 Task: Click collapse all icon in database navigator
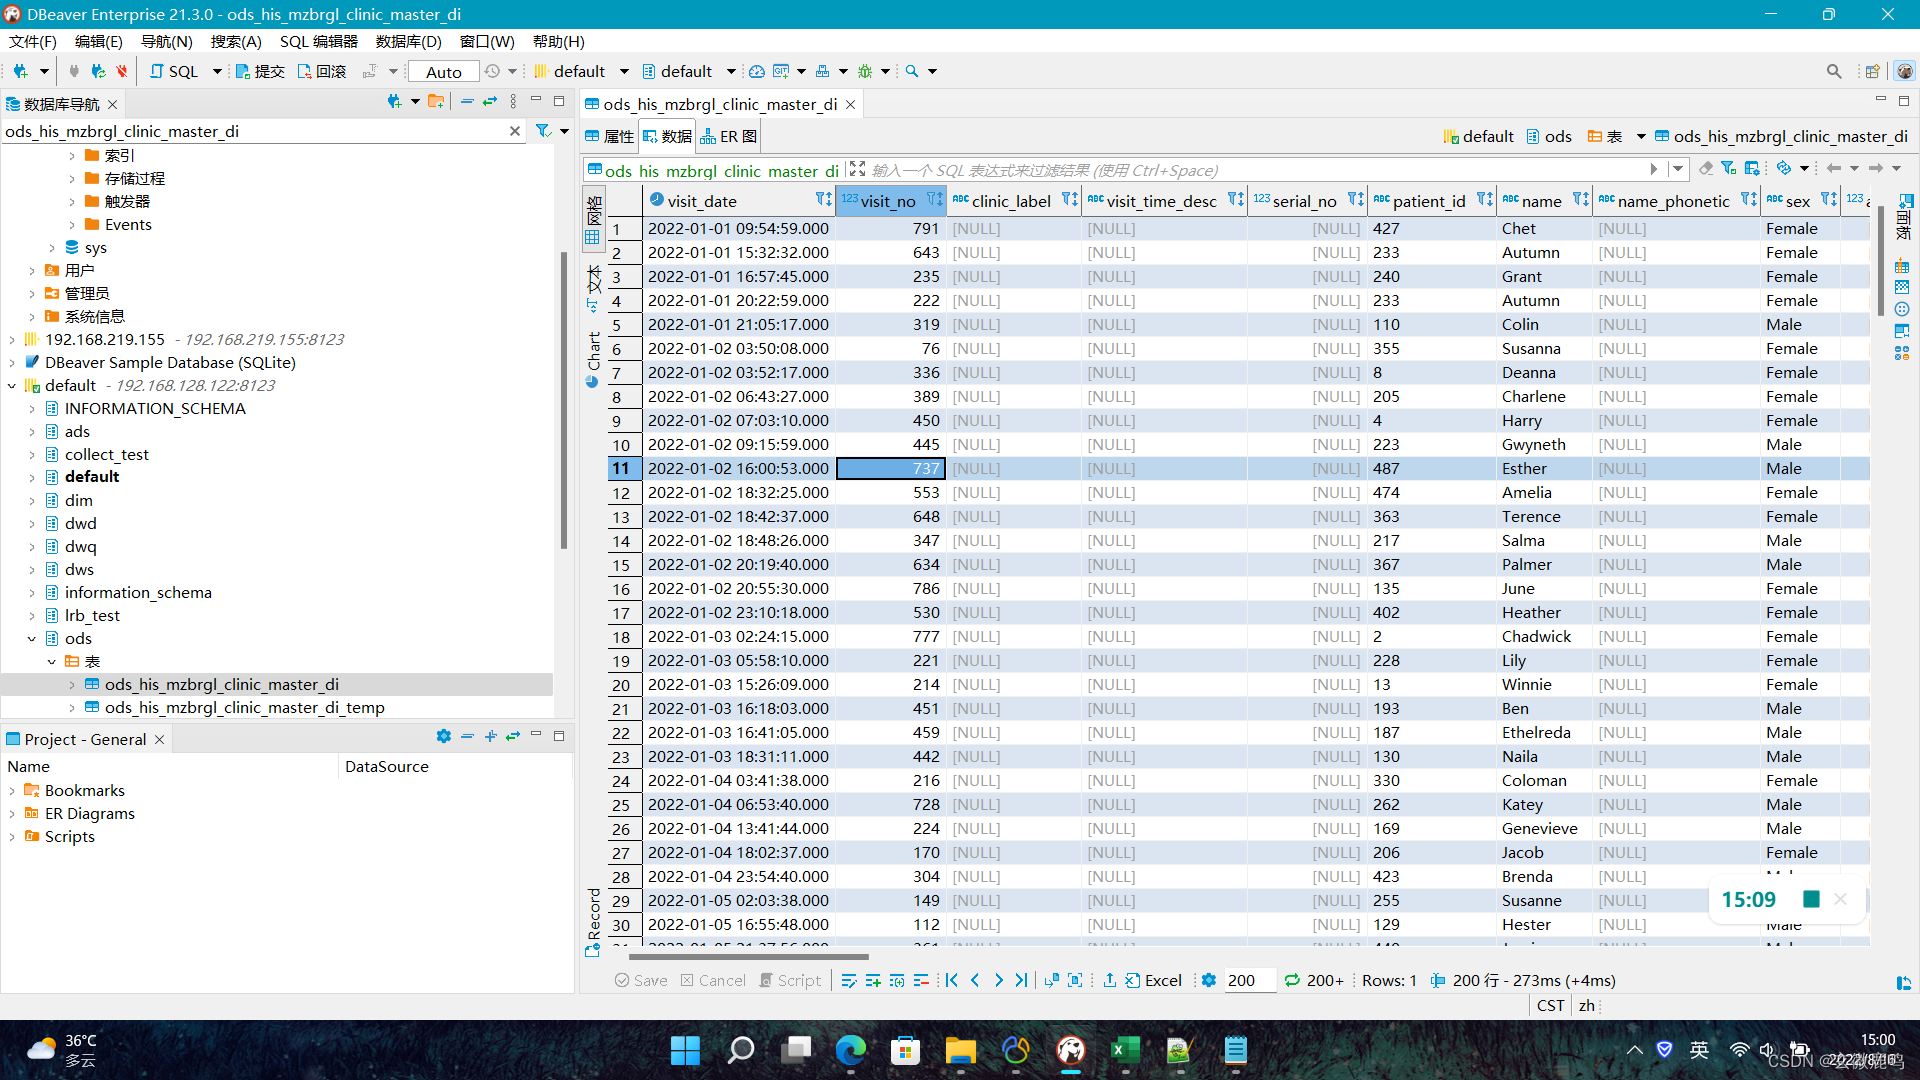[x=467, y=102]
